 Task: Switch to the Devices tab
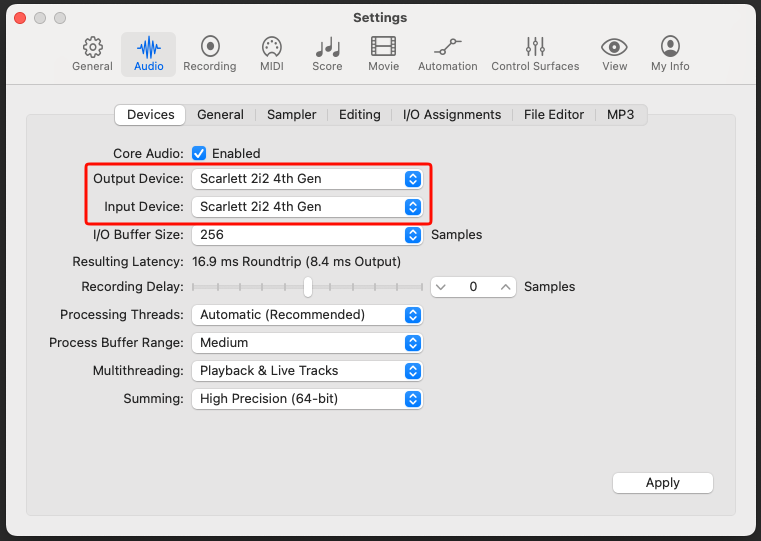point(150,115)
